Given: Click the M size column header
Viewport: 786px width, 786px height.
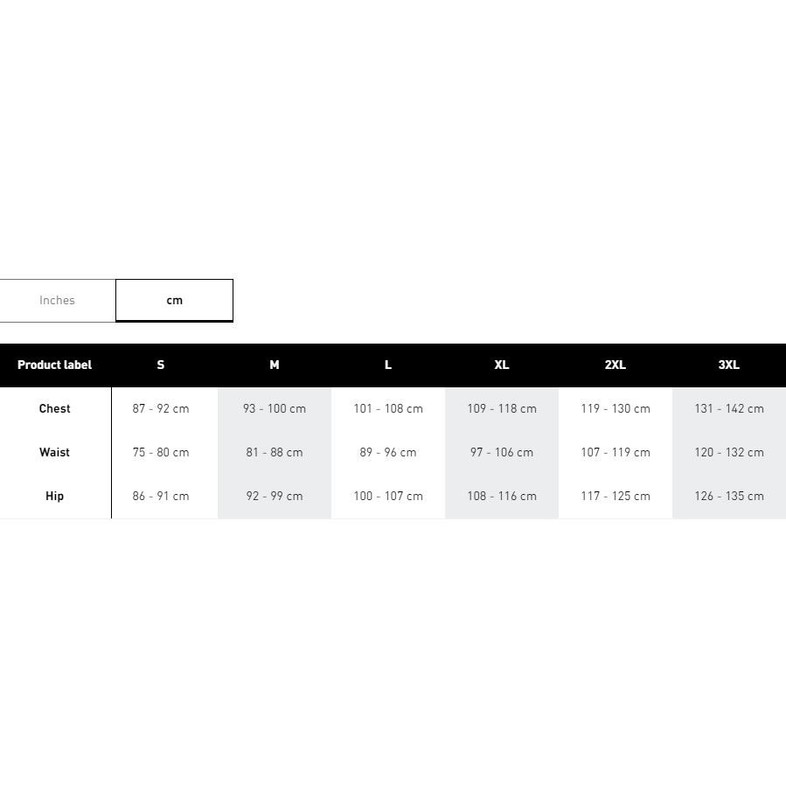Looking at the screenshot, I should (x=274, y=365).
